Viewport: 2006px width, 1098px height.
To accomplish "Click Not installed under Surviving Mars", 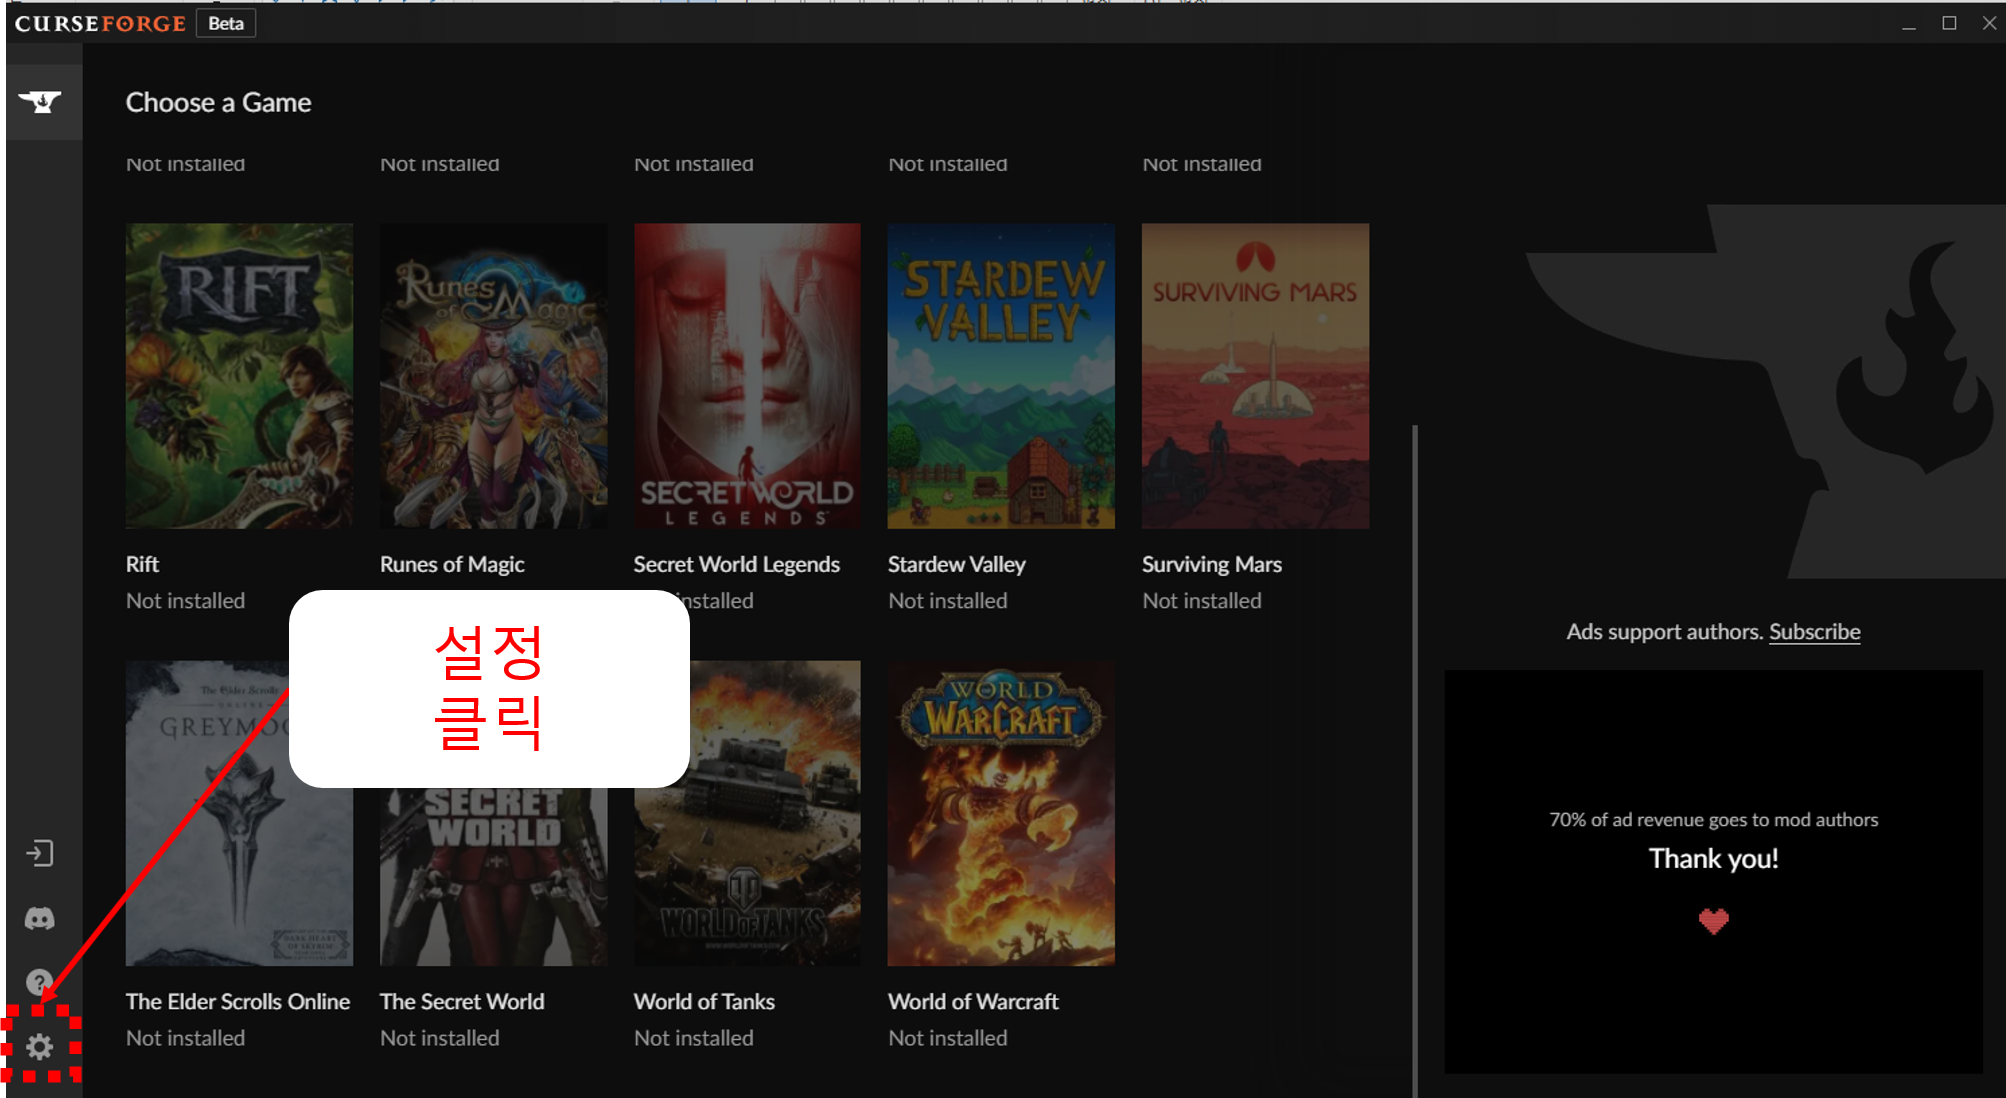I will pyautogui.click(x=1202, y=601).
